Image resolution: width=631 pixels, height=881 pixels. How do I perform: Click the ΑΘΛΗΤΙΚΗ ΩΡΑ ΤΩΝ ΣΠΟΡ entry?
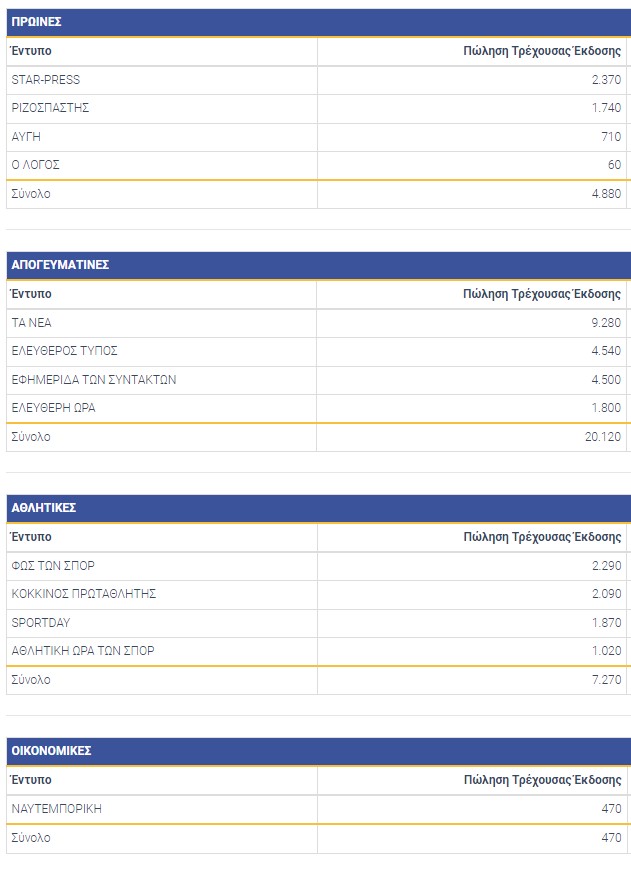click(83, 651)
